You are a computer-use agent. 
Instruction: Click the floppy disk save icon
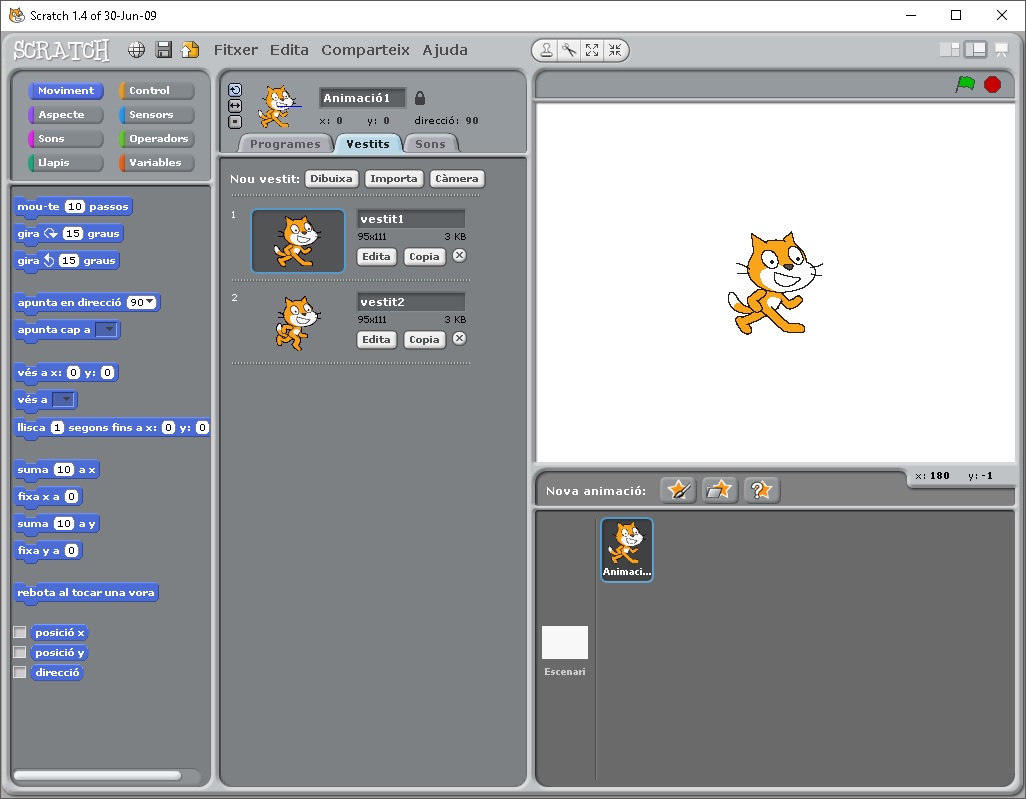click(164, 50)
